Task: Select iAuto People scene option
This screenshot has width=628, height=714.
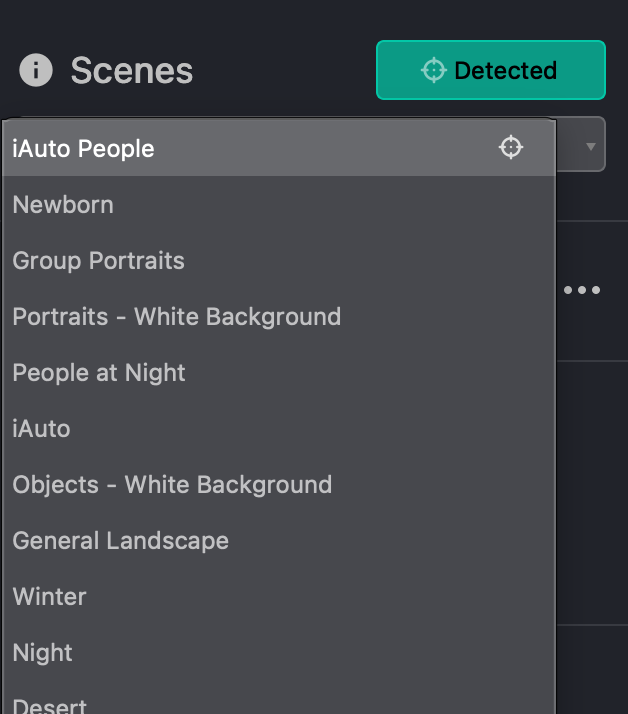Action: pos(84,149)
